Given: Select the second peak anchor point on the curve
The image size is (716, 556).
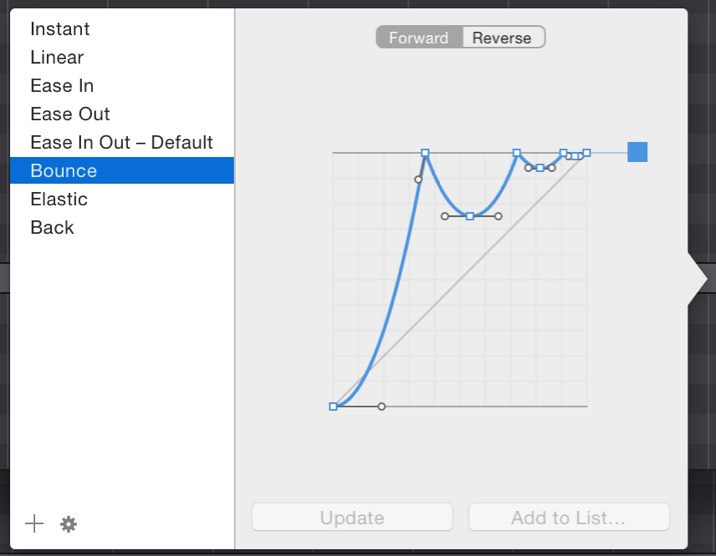Looking at the screenshot, I should point(517,153).
